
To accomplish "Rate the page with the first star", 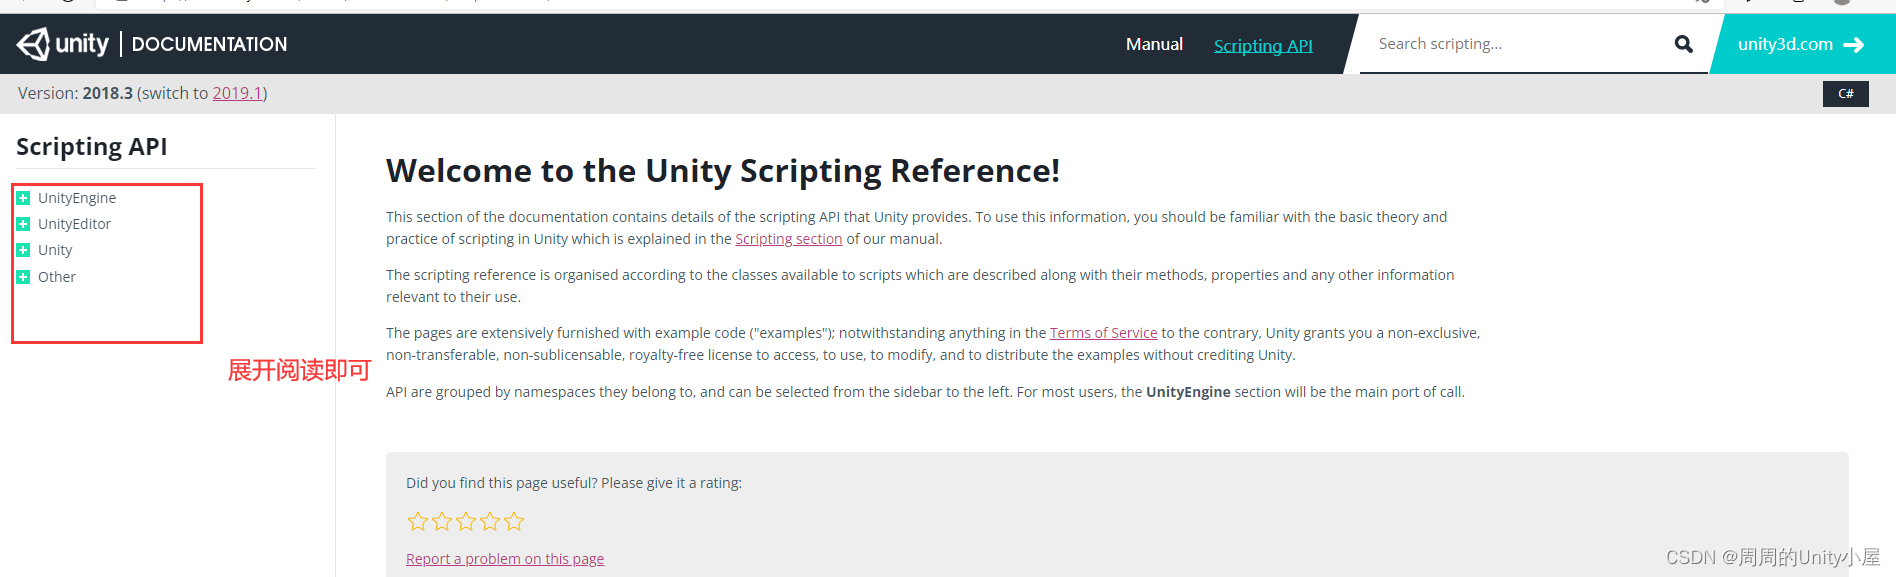I will (418, 521).
